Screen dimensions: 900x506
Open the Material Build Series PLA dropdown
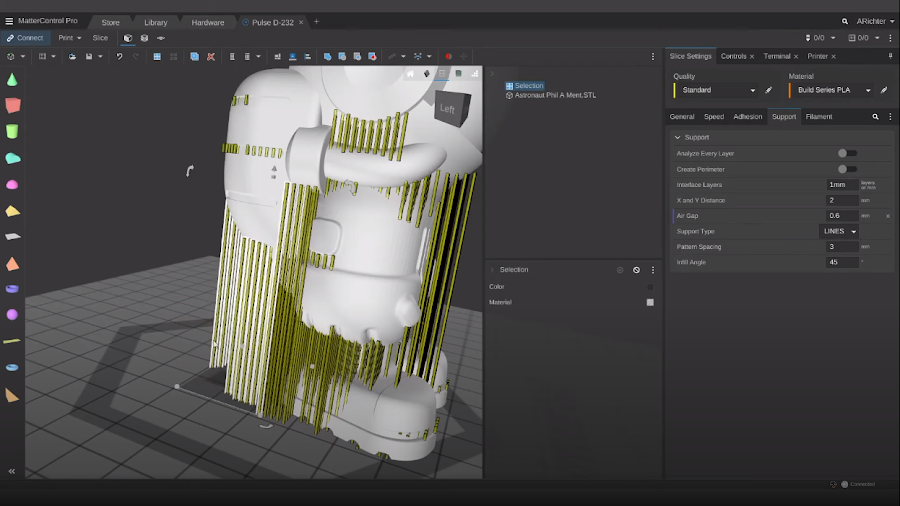point(830,90)
